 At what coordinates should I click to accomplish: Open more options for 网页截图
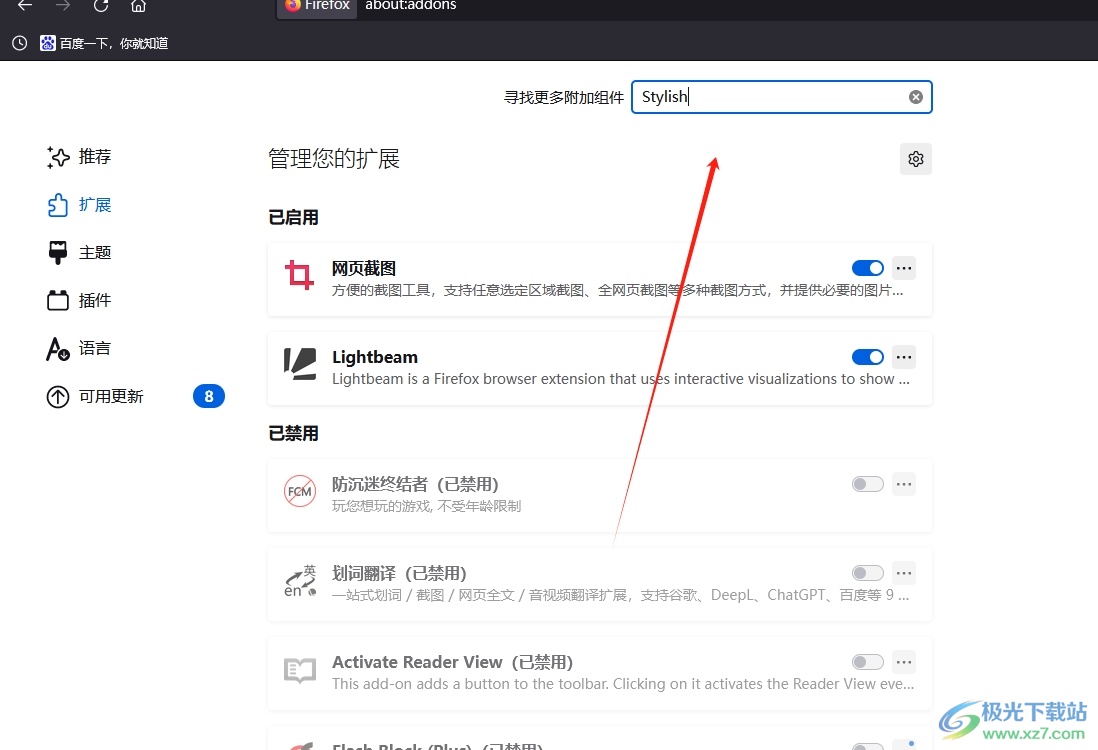click(x=904, y=268)
